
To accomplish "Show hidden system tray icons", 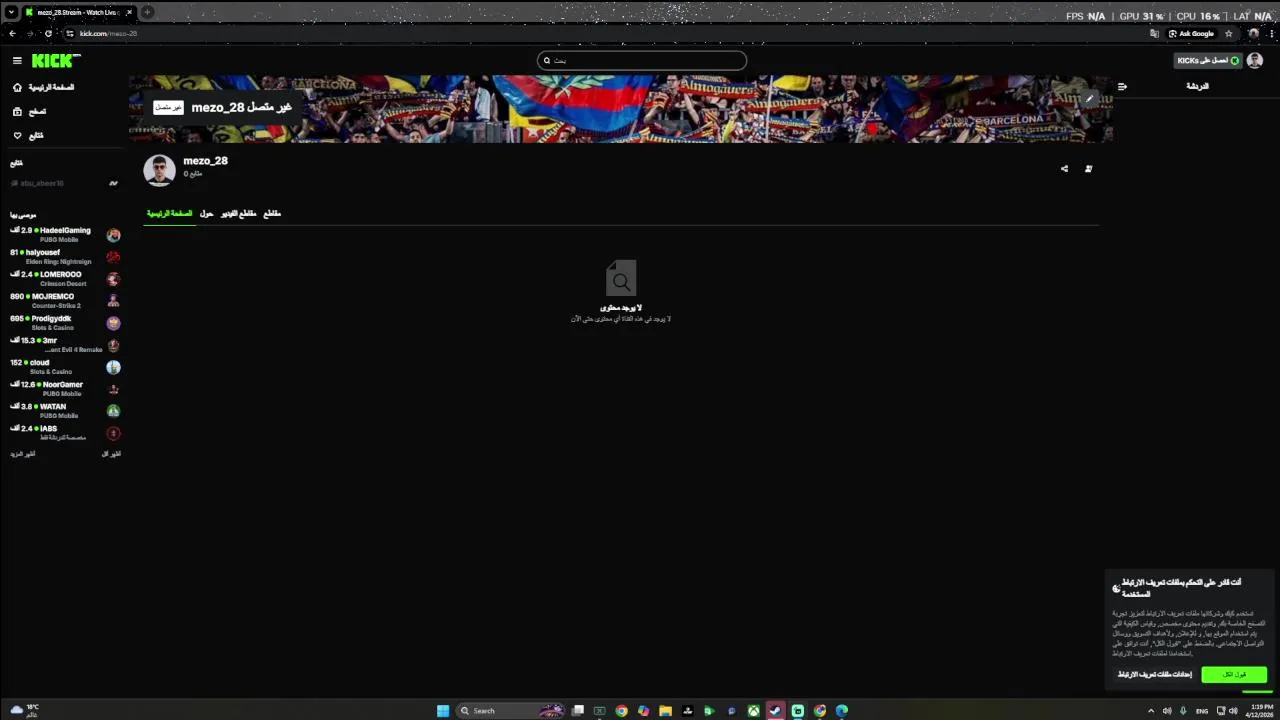I will [1150, 711].
